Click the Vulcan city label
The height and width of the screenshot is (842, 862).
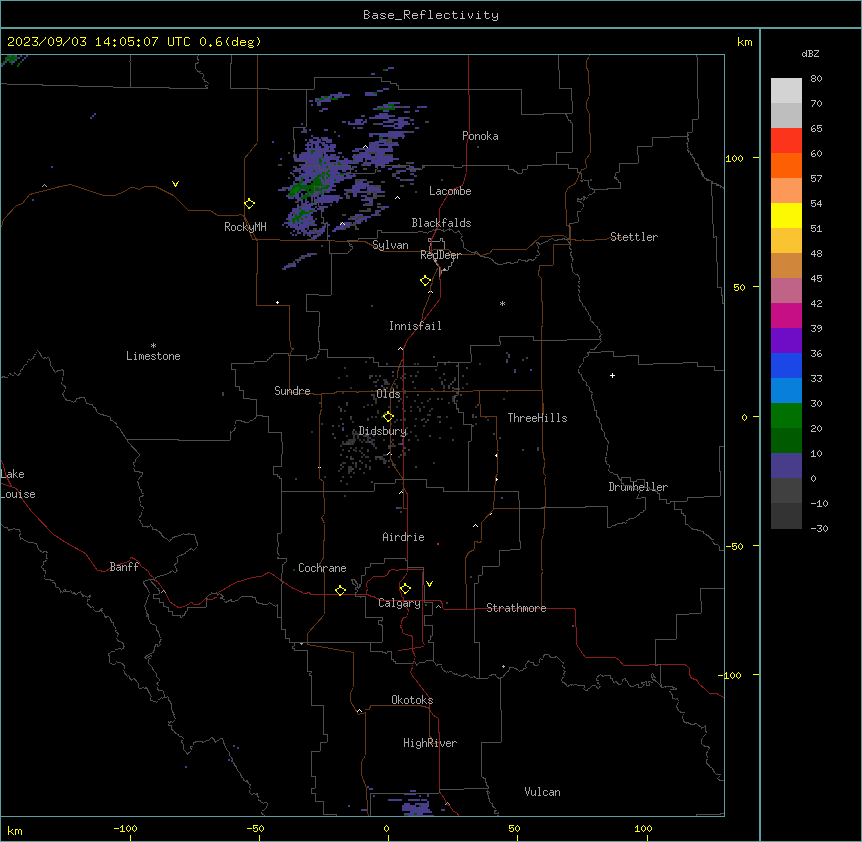point(542,792)
